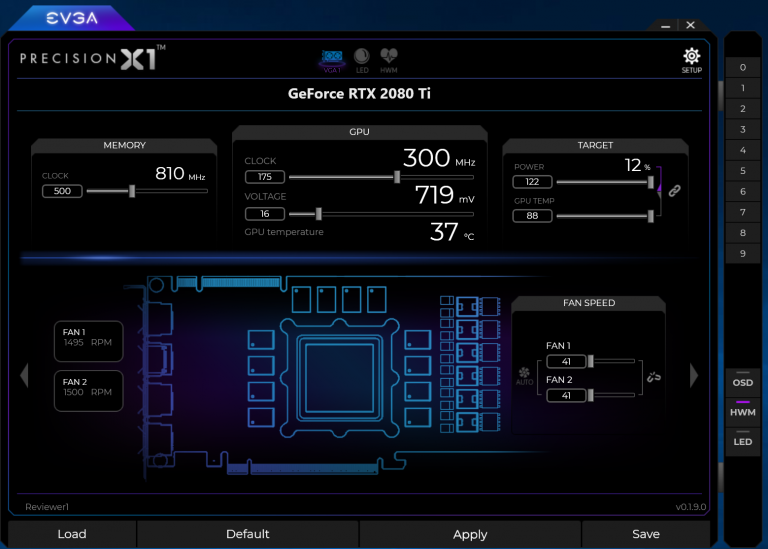Click the FAN 2 speed field 41
This screenshot has width=768, height=549.
click(x=566, y=395)
